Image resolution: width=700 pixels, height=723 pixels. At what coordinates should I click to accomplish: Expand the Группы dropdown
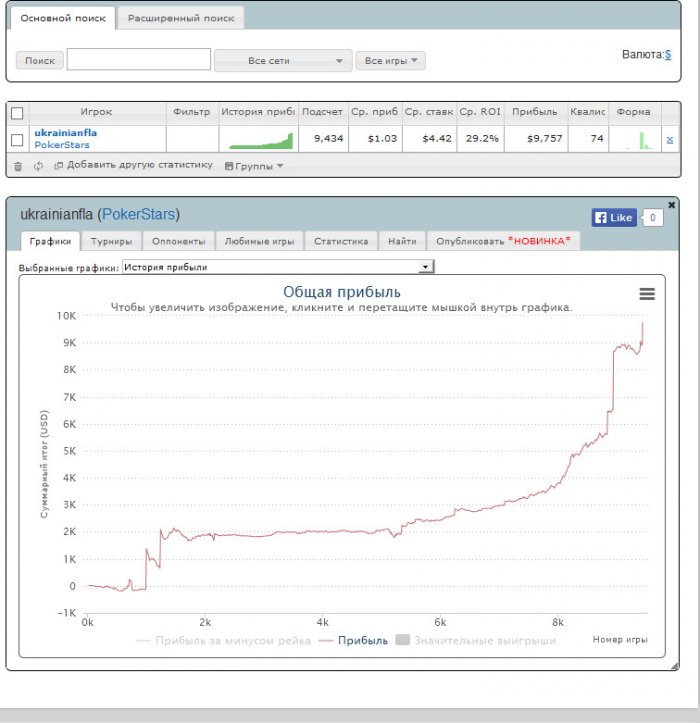click(254, 166)
